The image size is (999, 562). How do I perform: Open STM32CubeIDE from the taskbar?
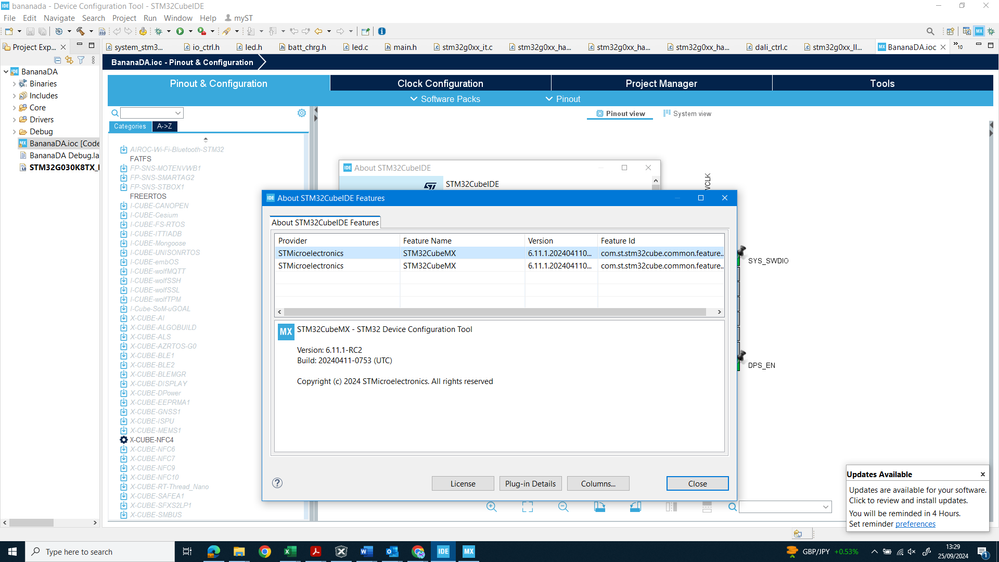443,551
